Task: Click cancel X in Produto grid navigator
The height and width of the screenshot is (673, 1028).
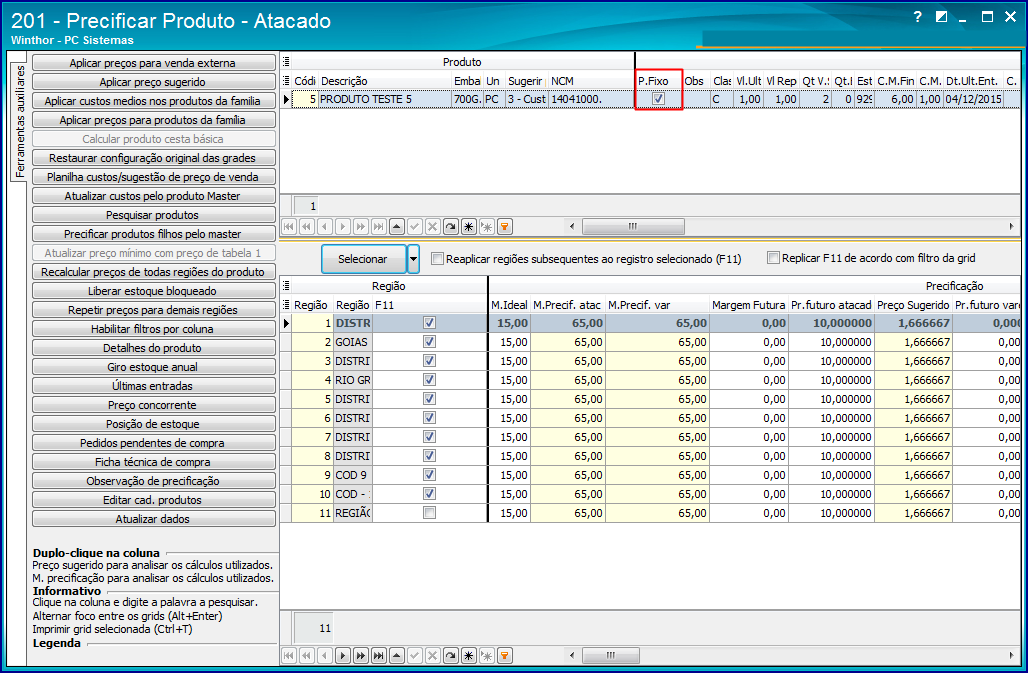Action: (x=433, y=227)
